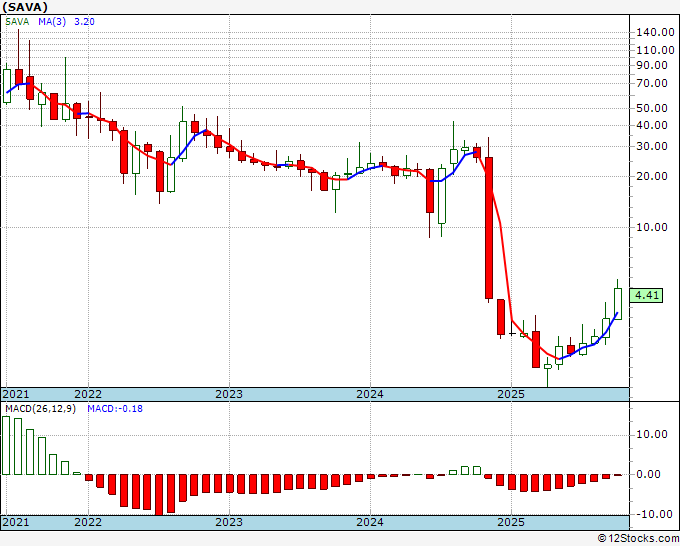This screenshot has height=546, width=680.
Task: Click 2025 on the MACD panel time axis
Action: [x=511, y=523]
